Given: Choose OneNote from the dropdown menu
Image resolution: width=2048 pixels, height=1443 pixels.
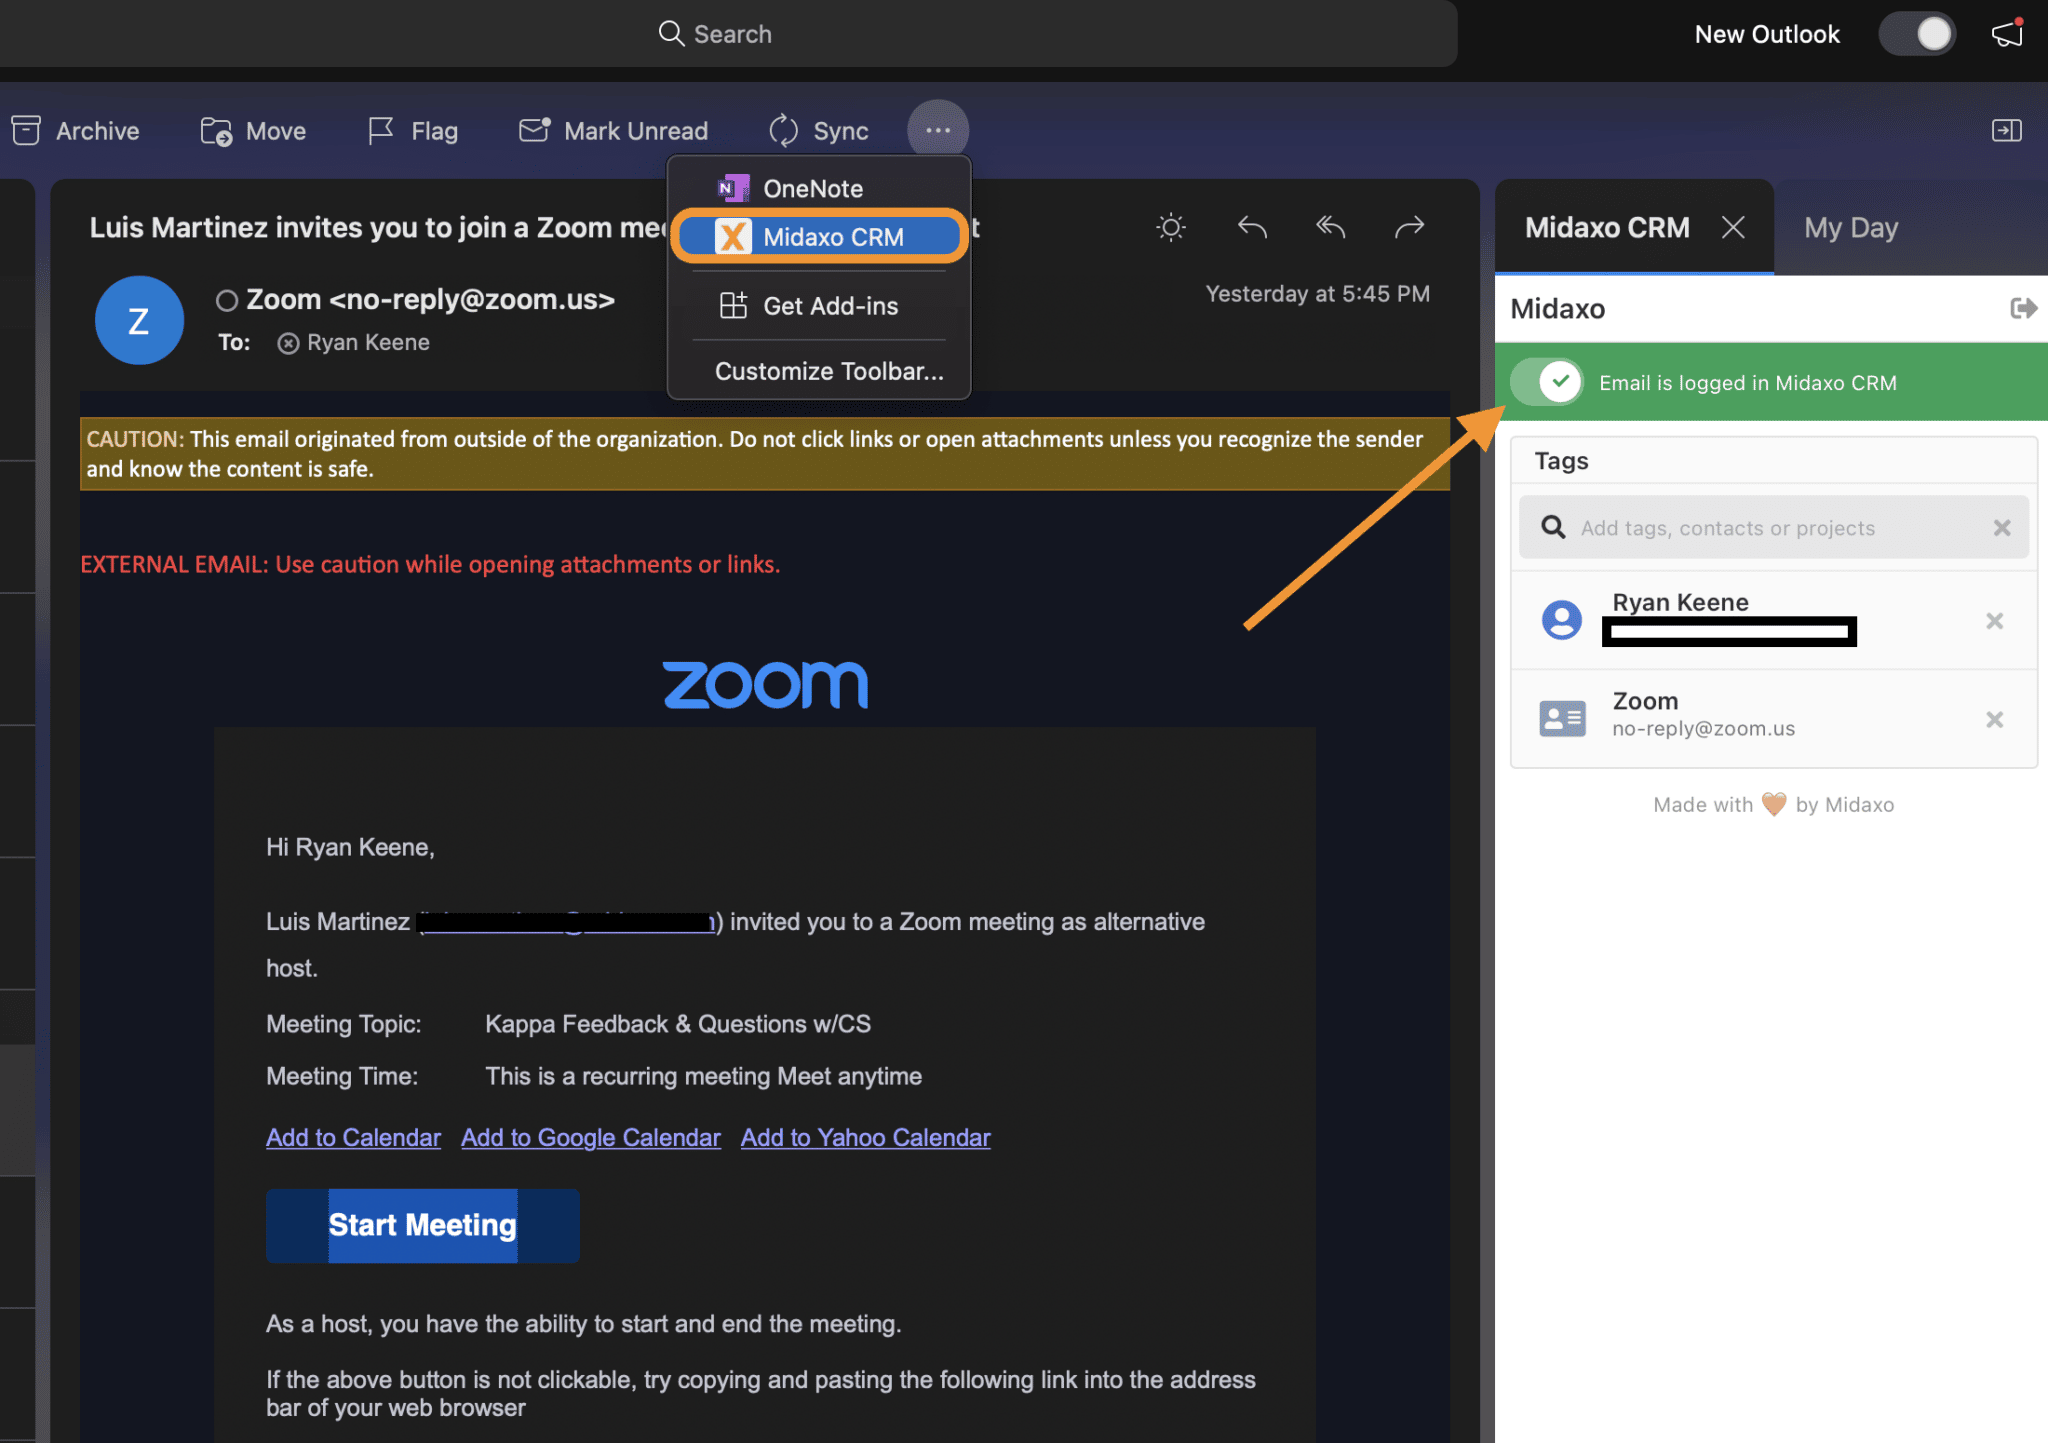Looking at the screenshot, I should click(819, 188).
